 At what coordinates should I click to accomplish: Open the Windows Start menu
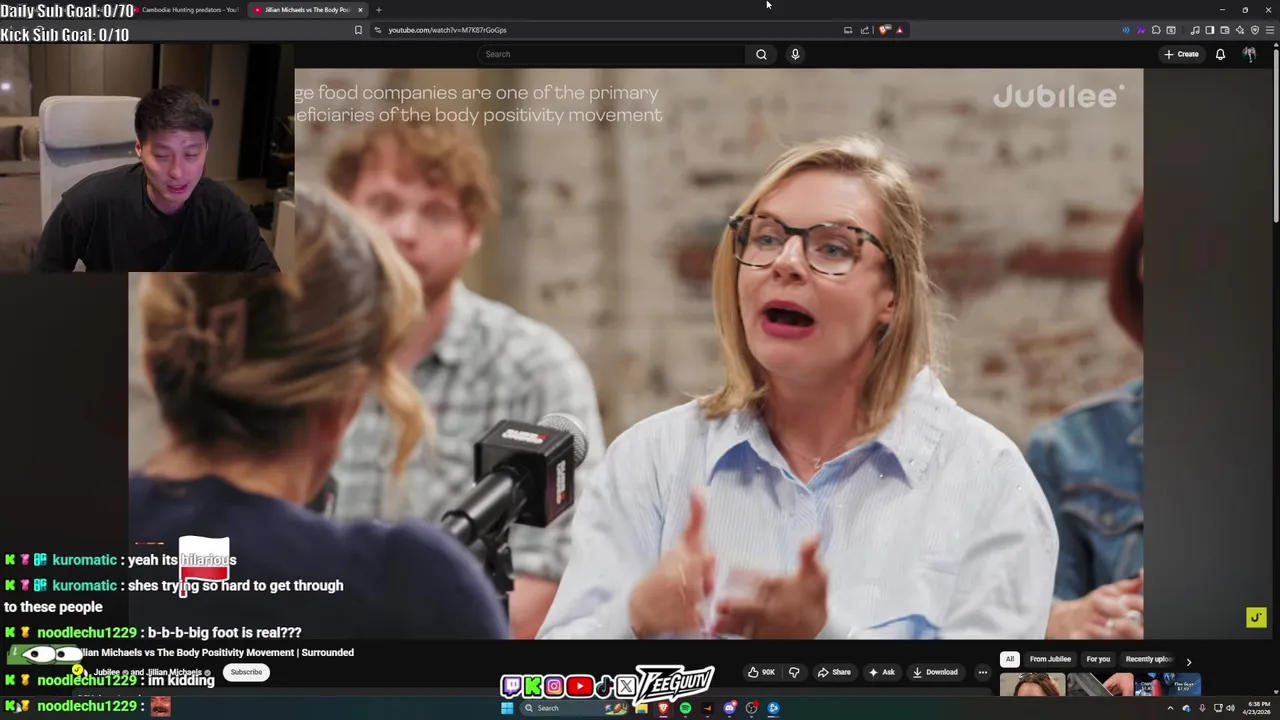point(507,708)
